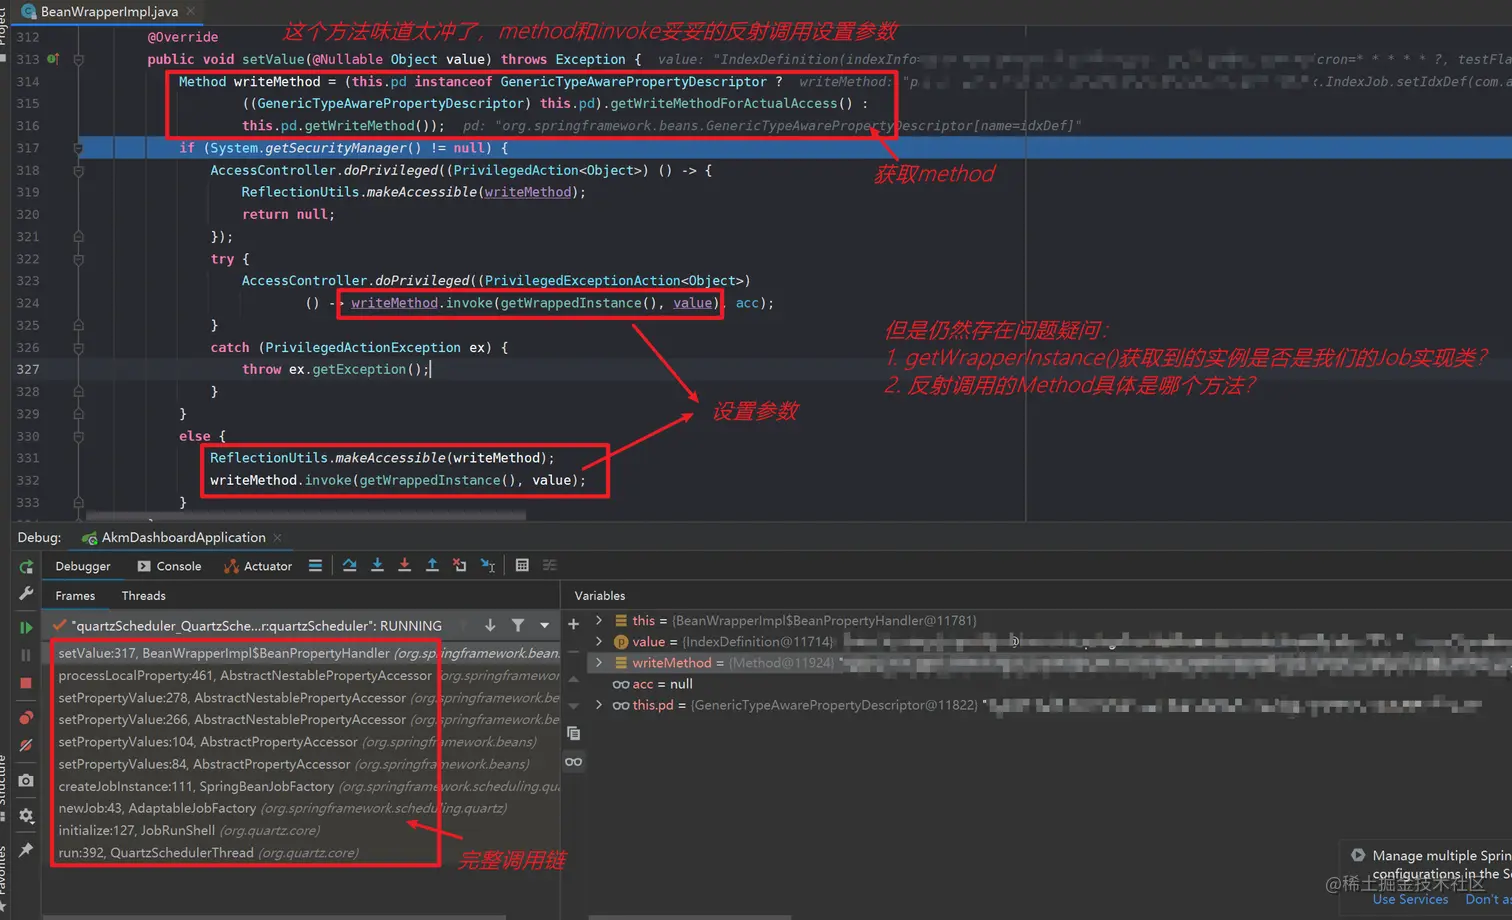The width and height of the screenshot is (1512, 920).
Task: Close the BeanWrapperImpl.java tab
Action: 191,11
